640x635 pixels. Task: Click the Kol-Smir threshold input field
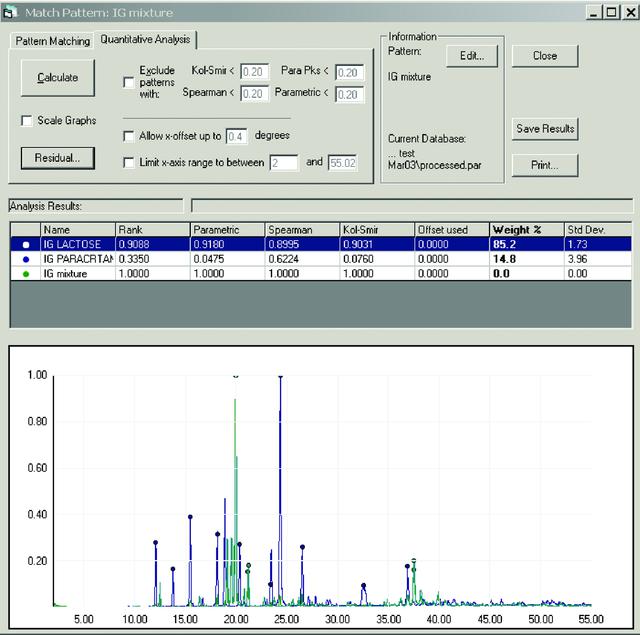click(254, 72)
